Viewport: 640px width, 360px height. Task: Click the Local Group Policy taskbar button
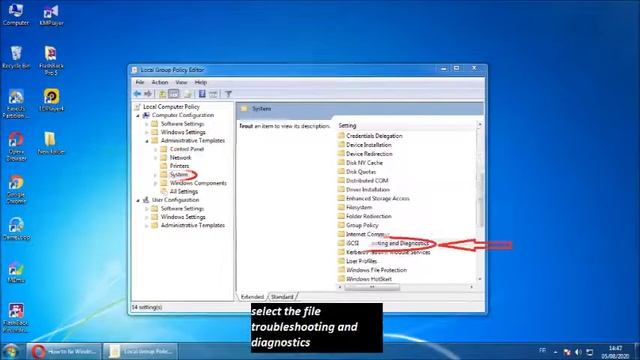140,351
